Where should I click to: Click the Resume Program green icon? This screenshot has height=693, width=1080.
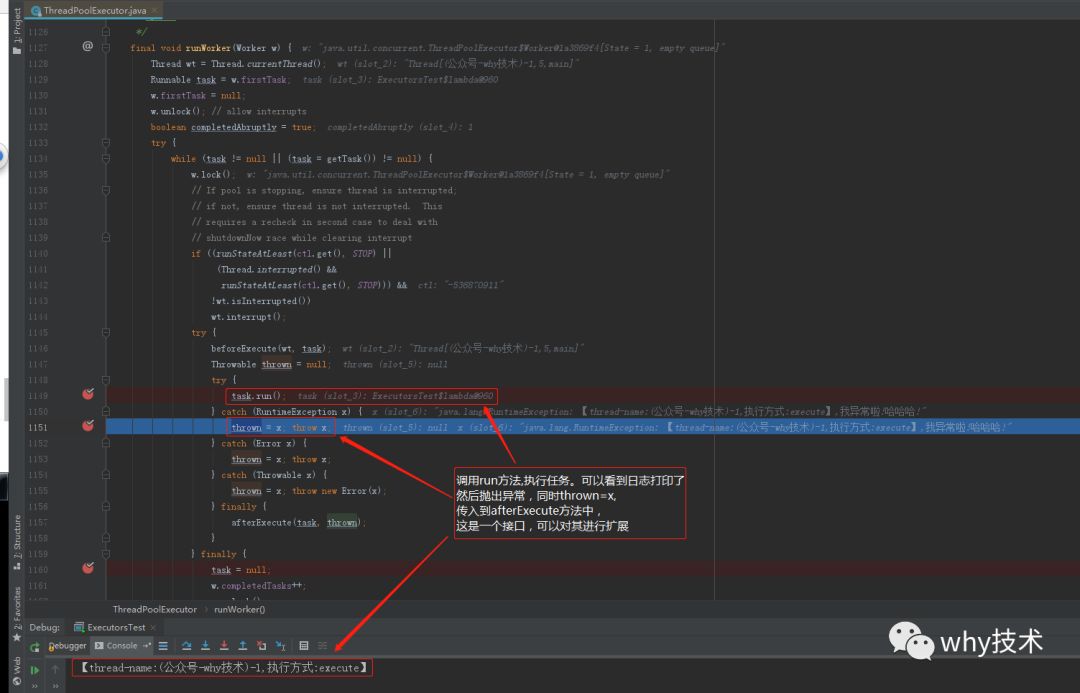tap(34, 670)
